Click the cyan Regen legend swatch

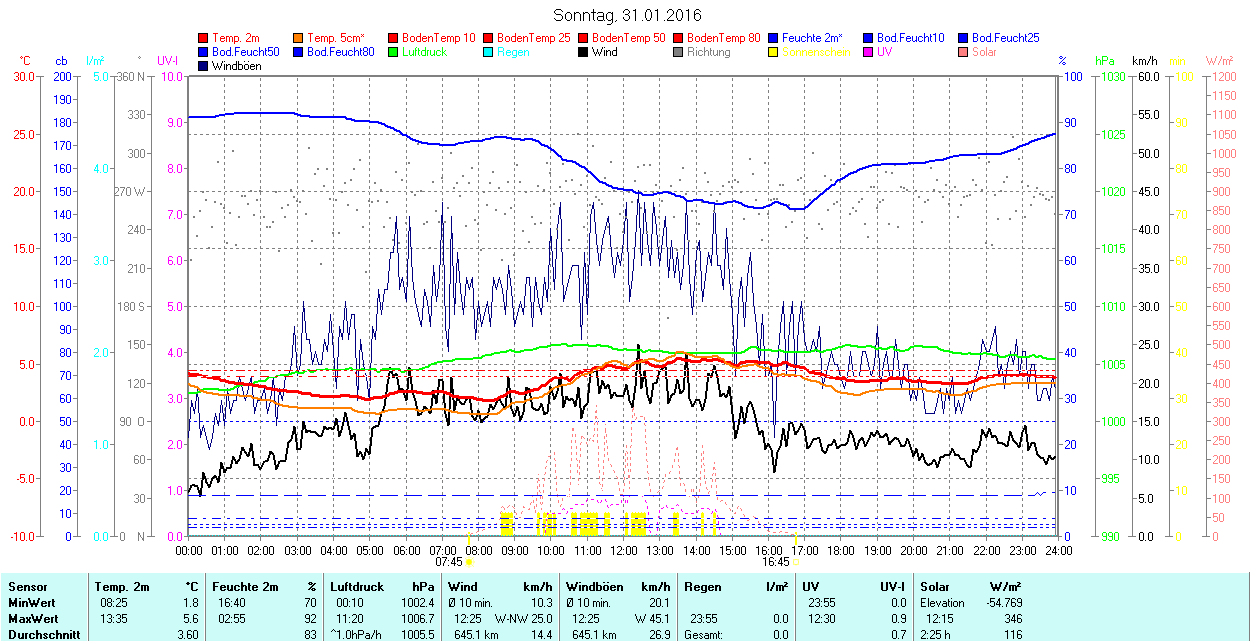[x=489, y=52]
